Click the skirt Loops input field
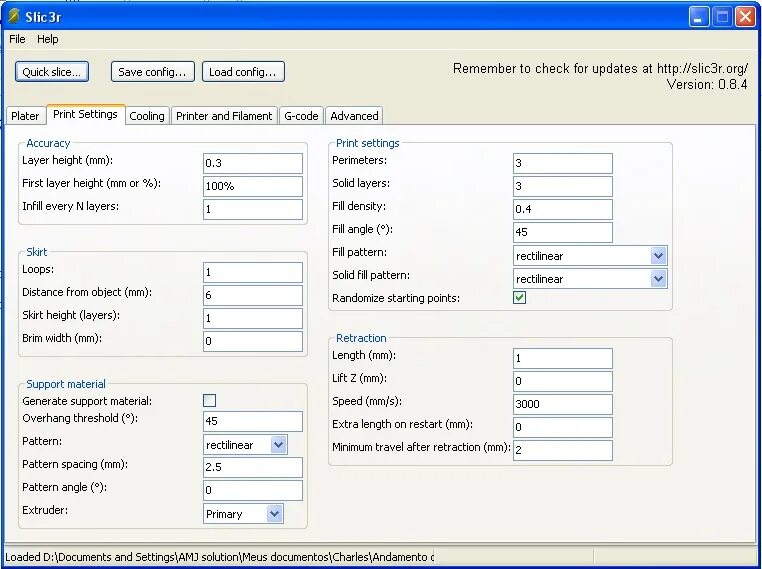This screenshot has height=569, width=762. pos(253,272)
